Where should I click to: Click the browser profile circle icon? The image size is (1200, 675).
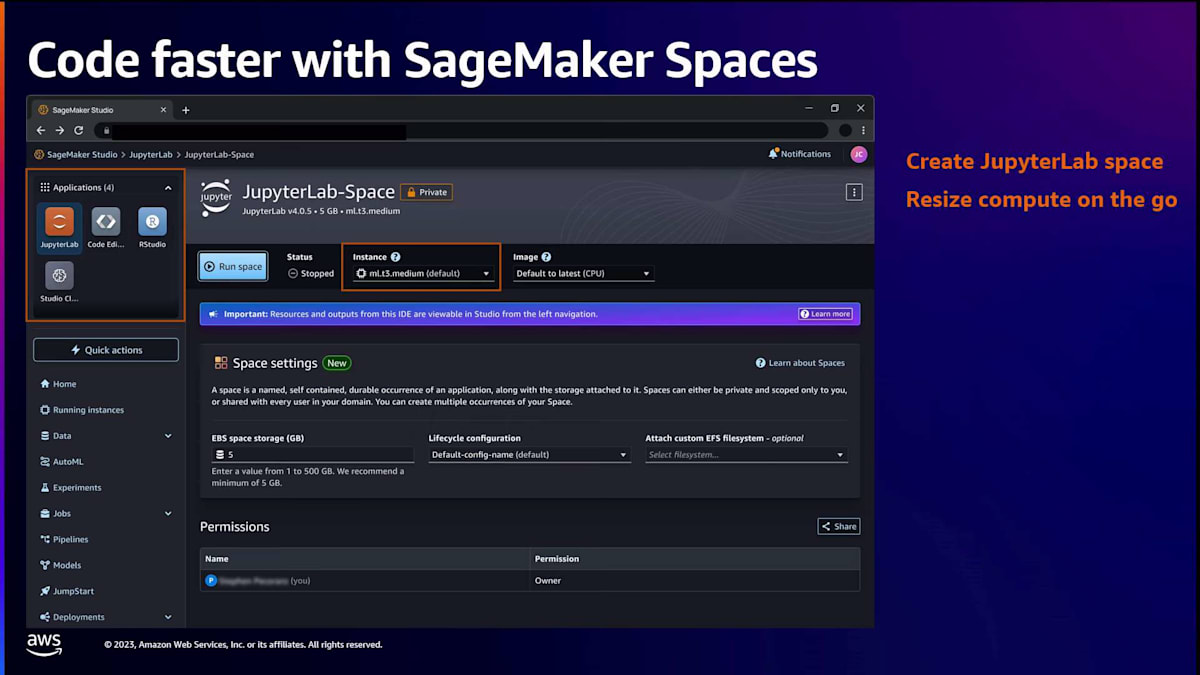[x=845, y=130]
